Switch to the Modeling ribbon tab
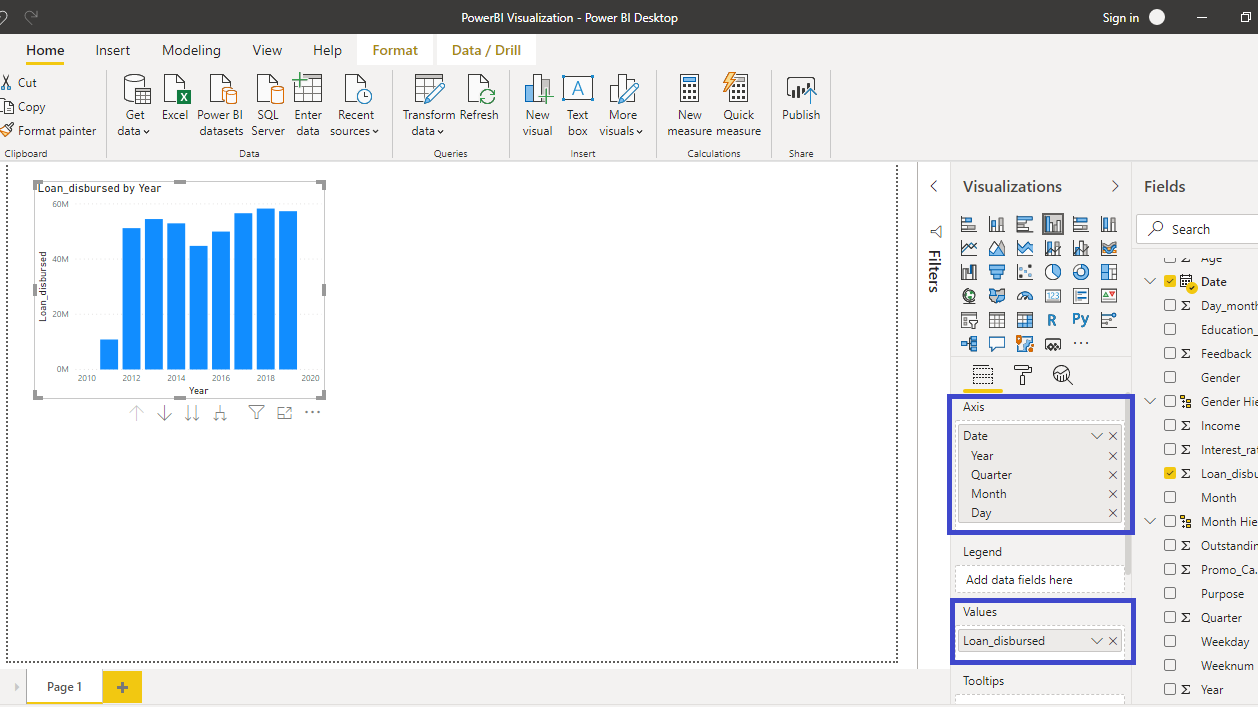Viewport: 1258px width, 707px height. (191, 50)
